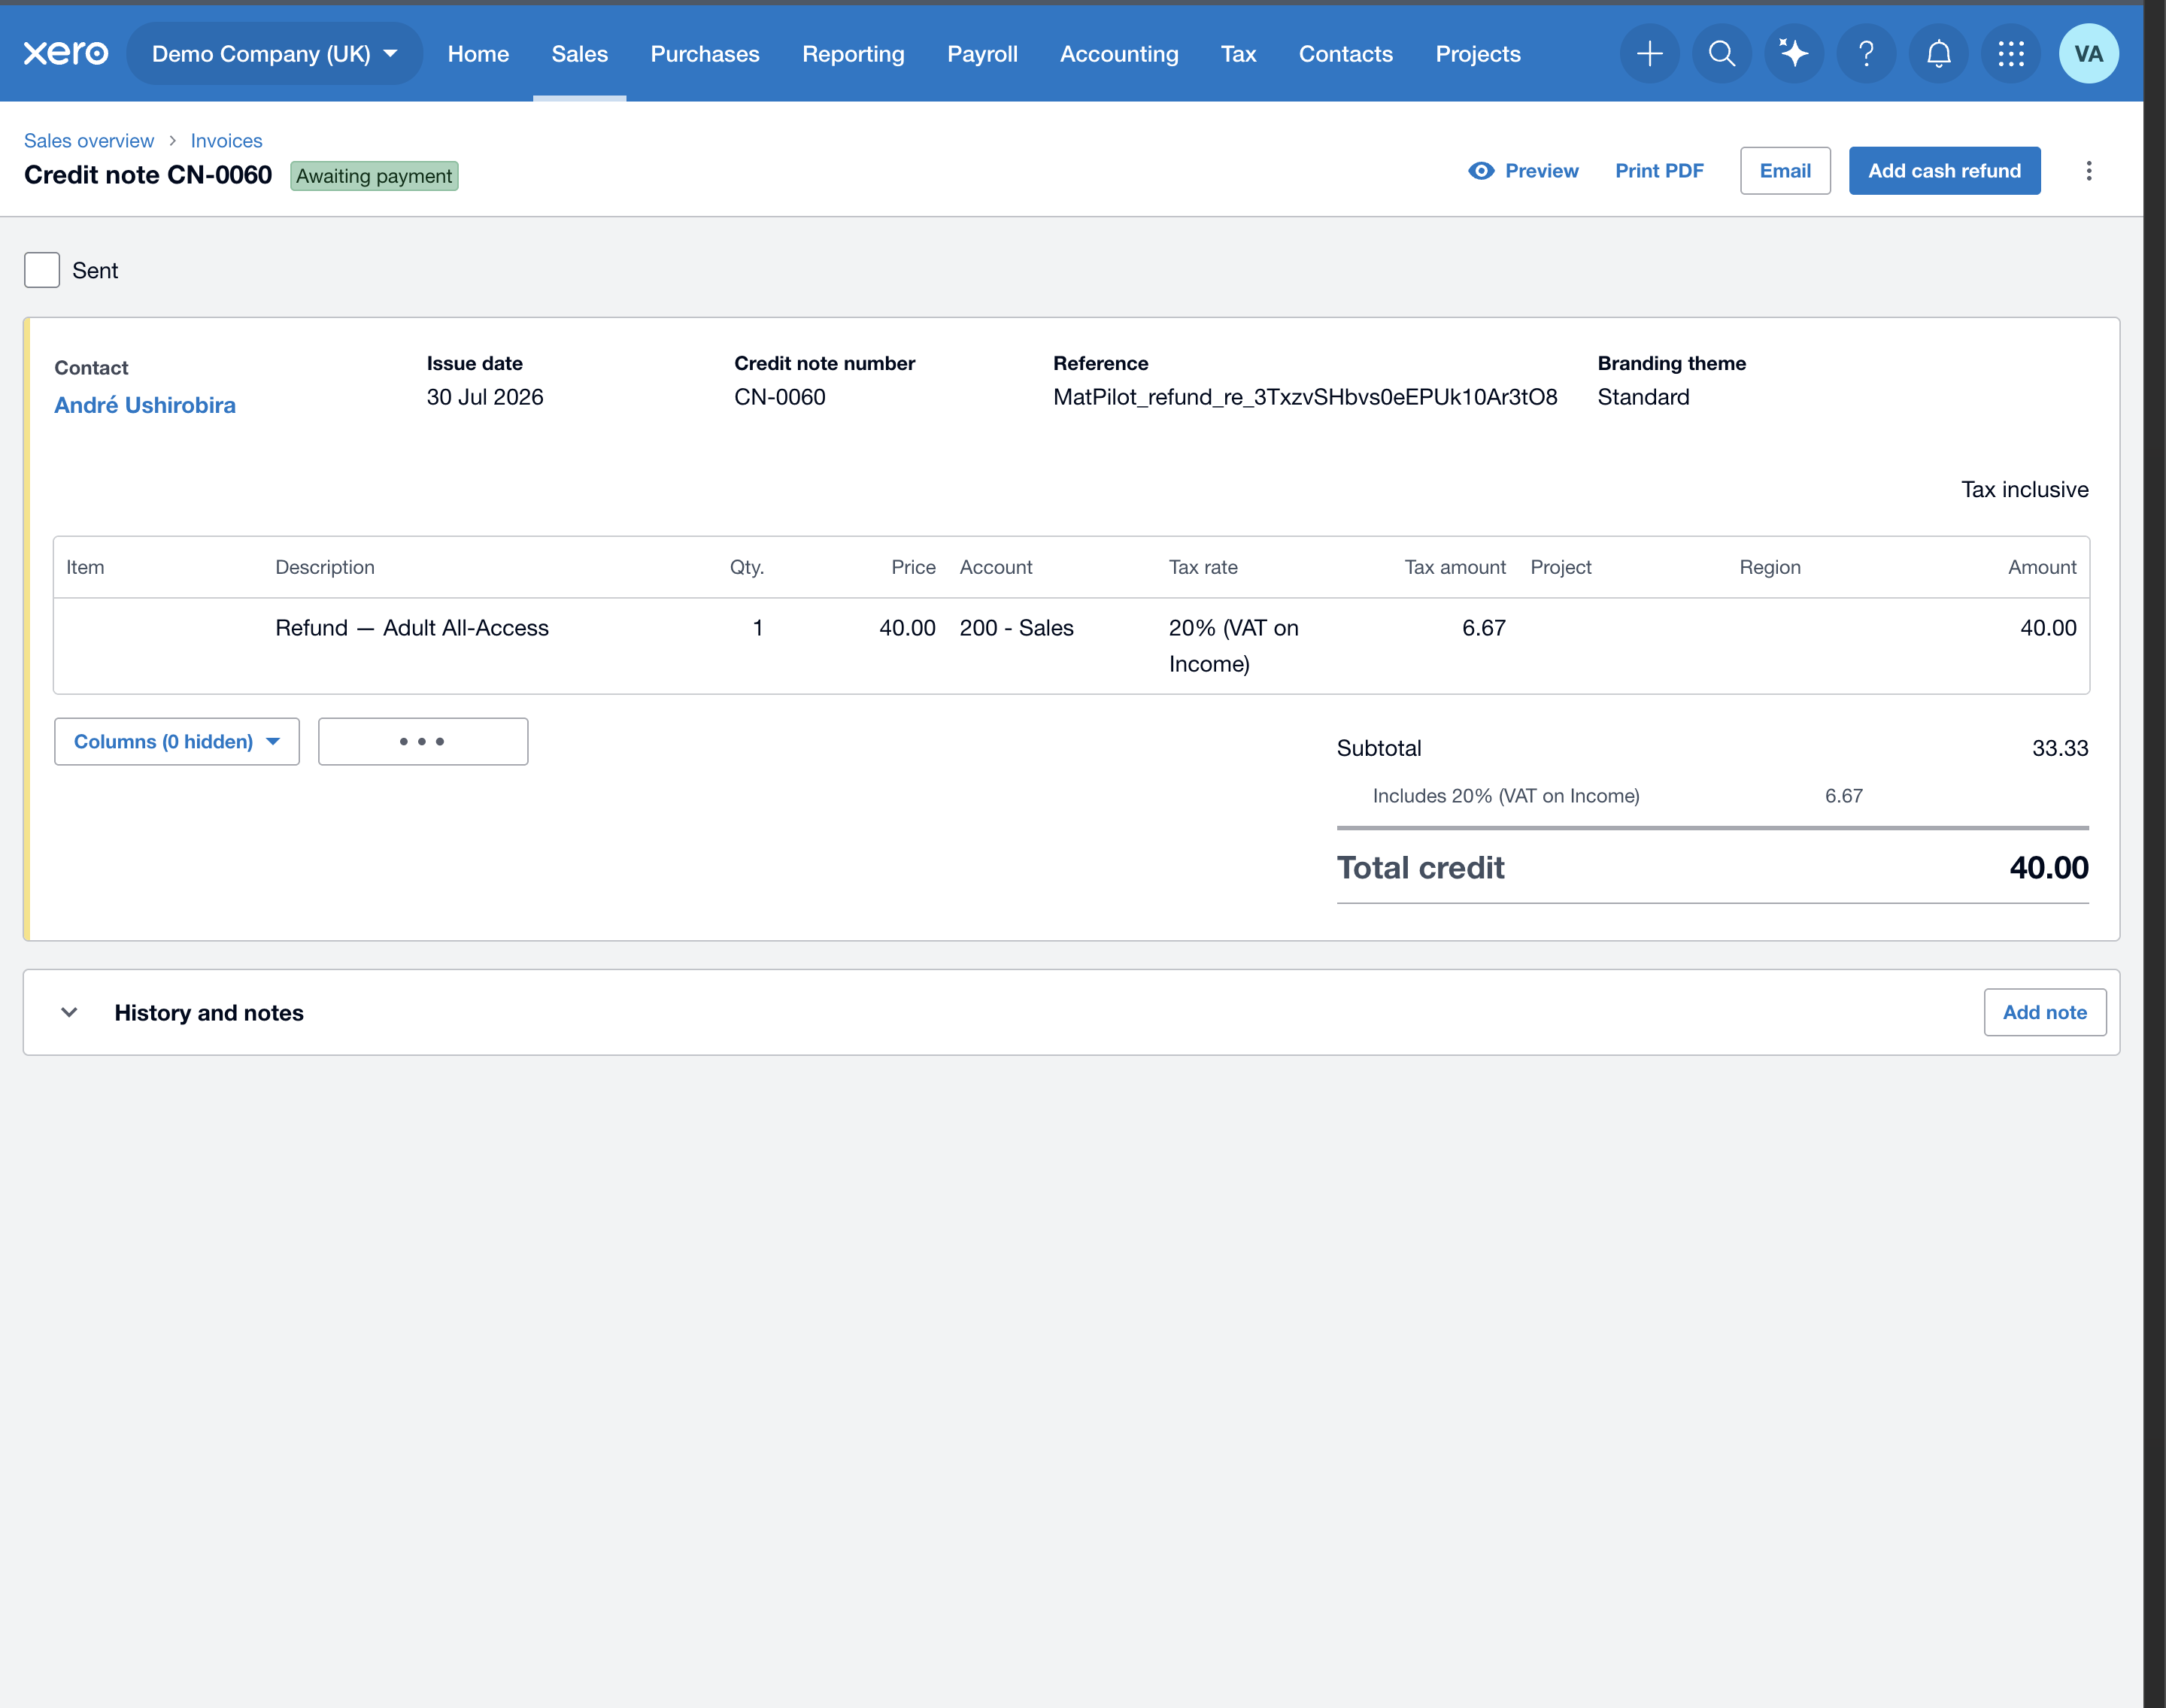Open the Demo Company (UK) switcher
This screenshot has width=2166, height=1708.
tap(274, 54)
